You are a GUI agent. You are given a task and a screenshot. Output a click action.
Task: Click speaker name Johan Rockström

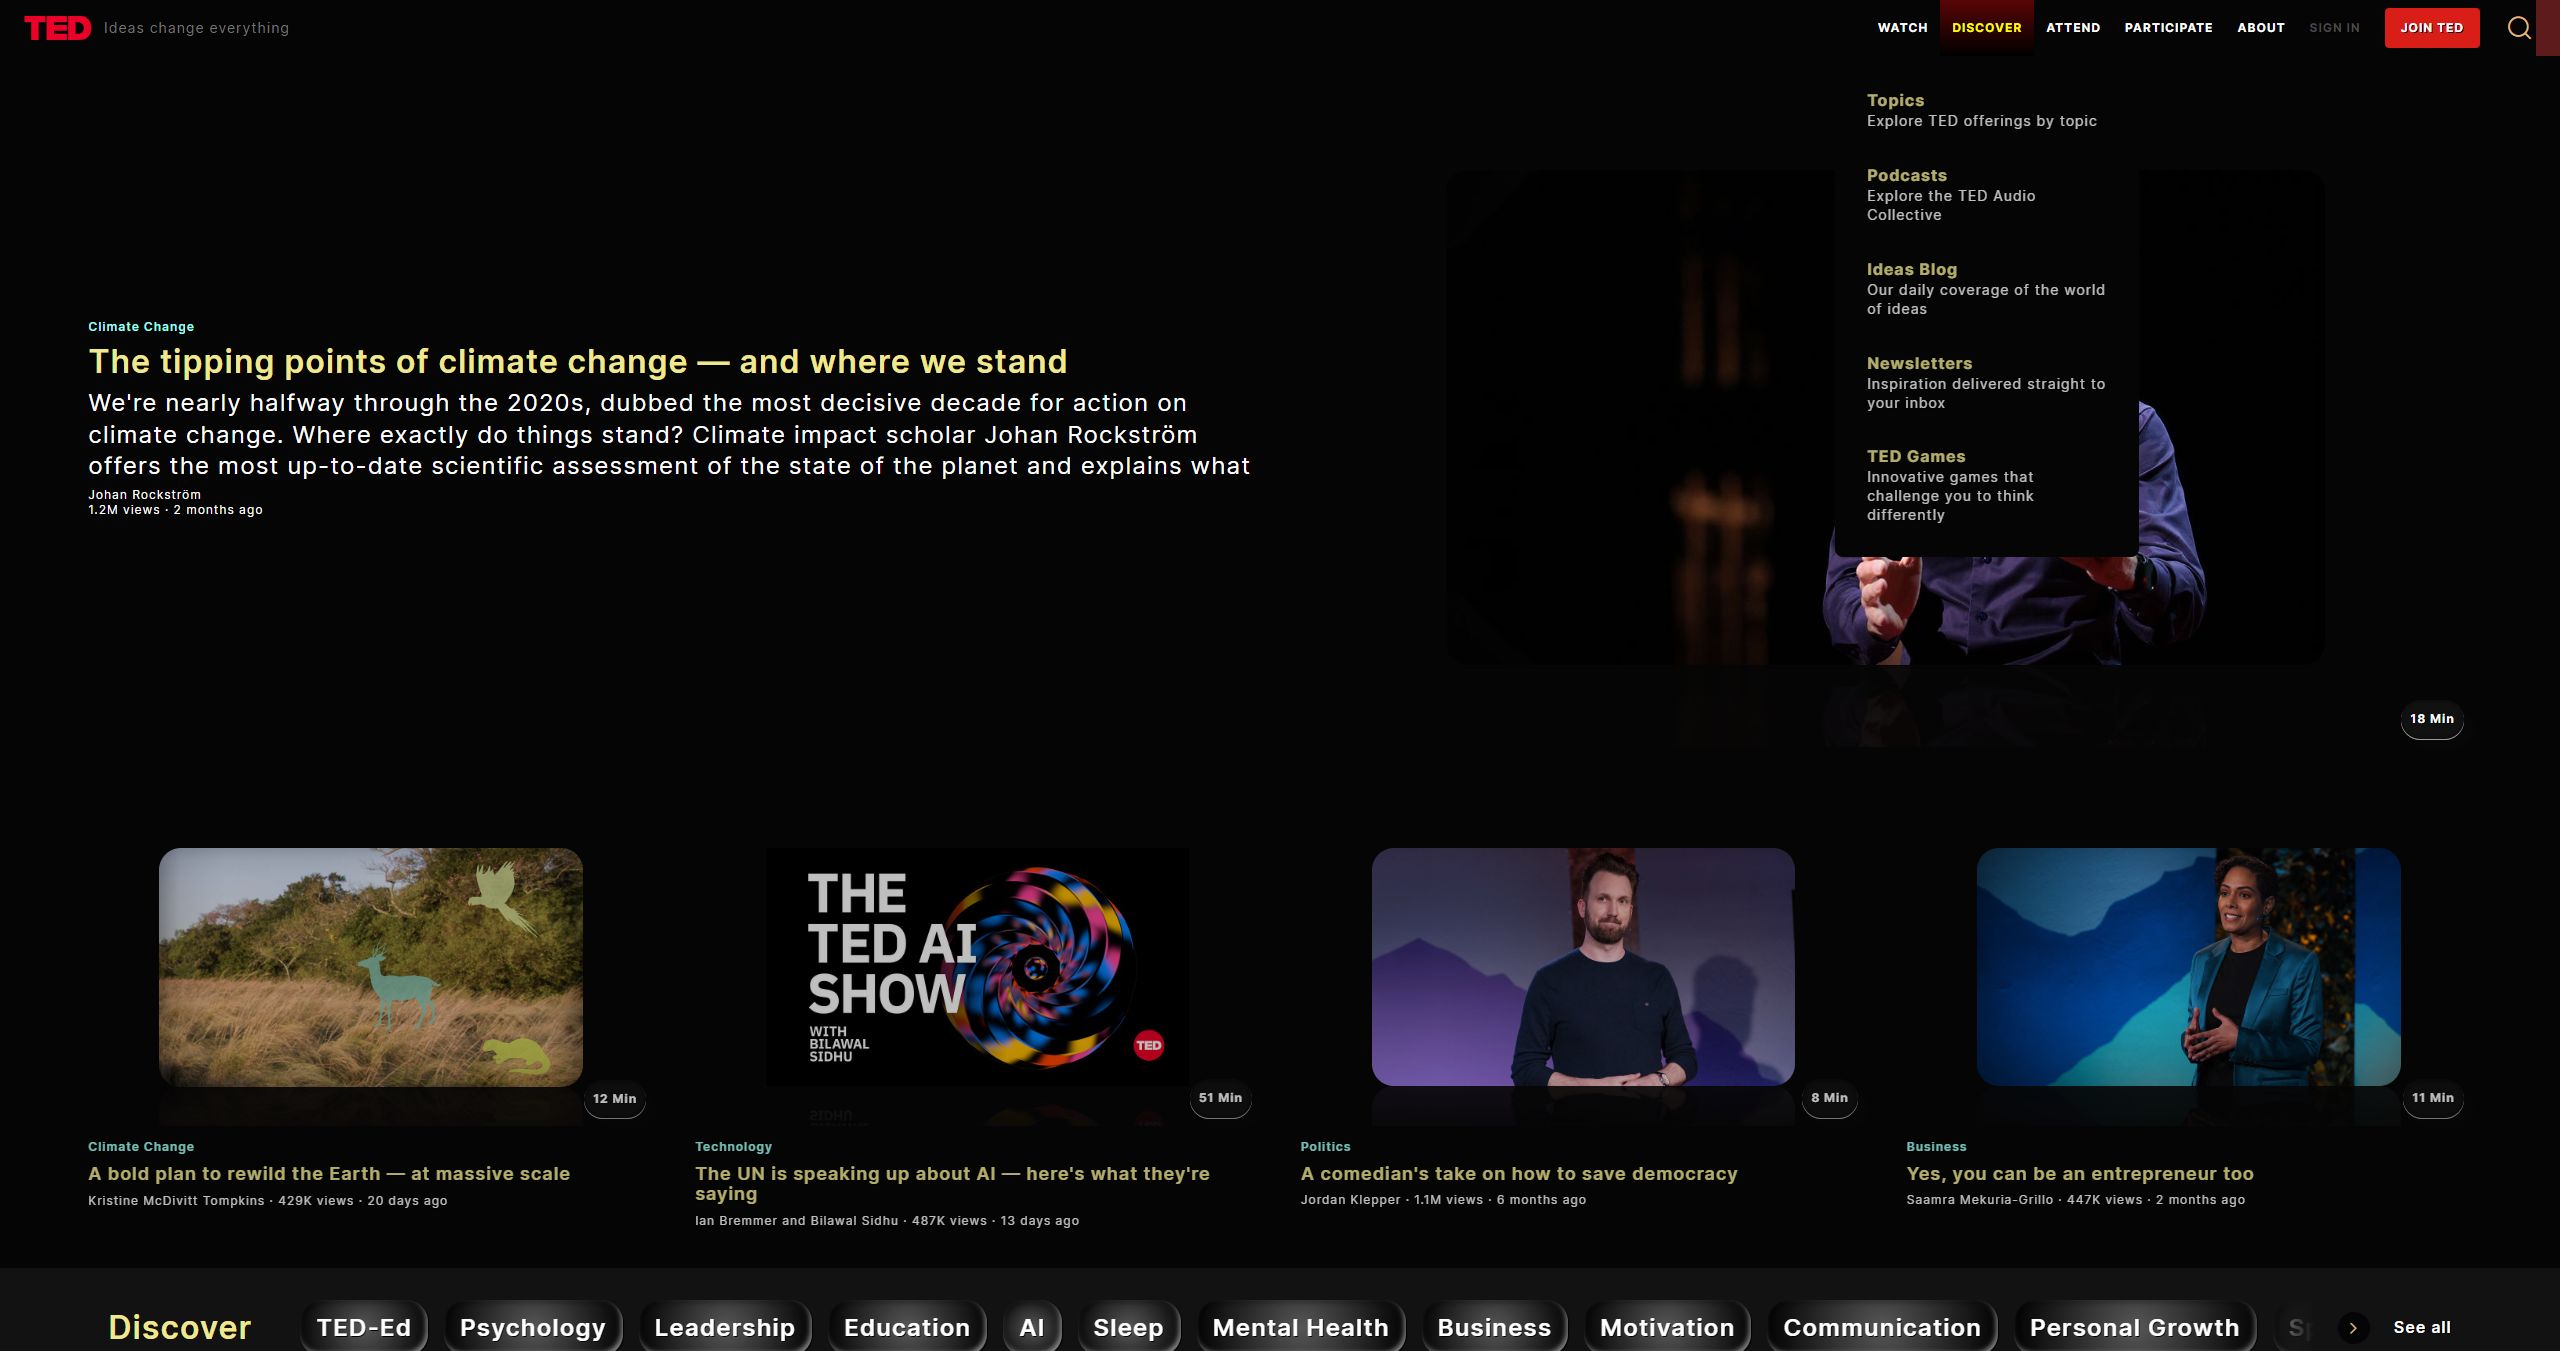[x=144, y=494]
